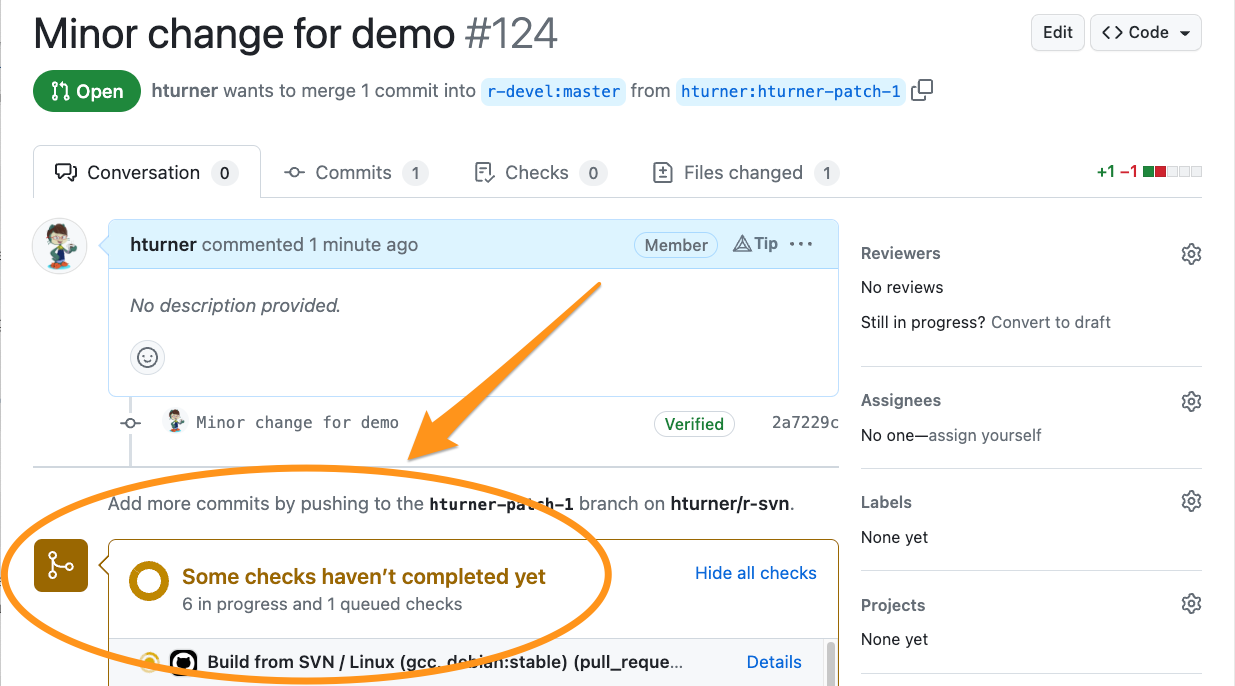The height and width of the screenshot is (686, 1235).
Task: Open the Assignees gear settings
Action: click(1190, 401)
